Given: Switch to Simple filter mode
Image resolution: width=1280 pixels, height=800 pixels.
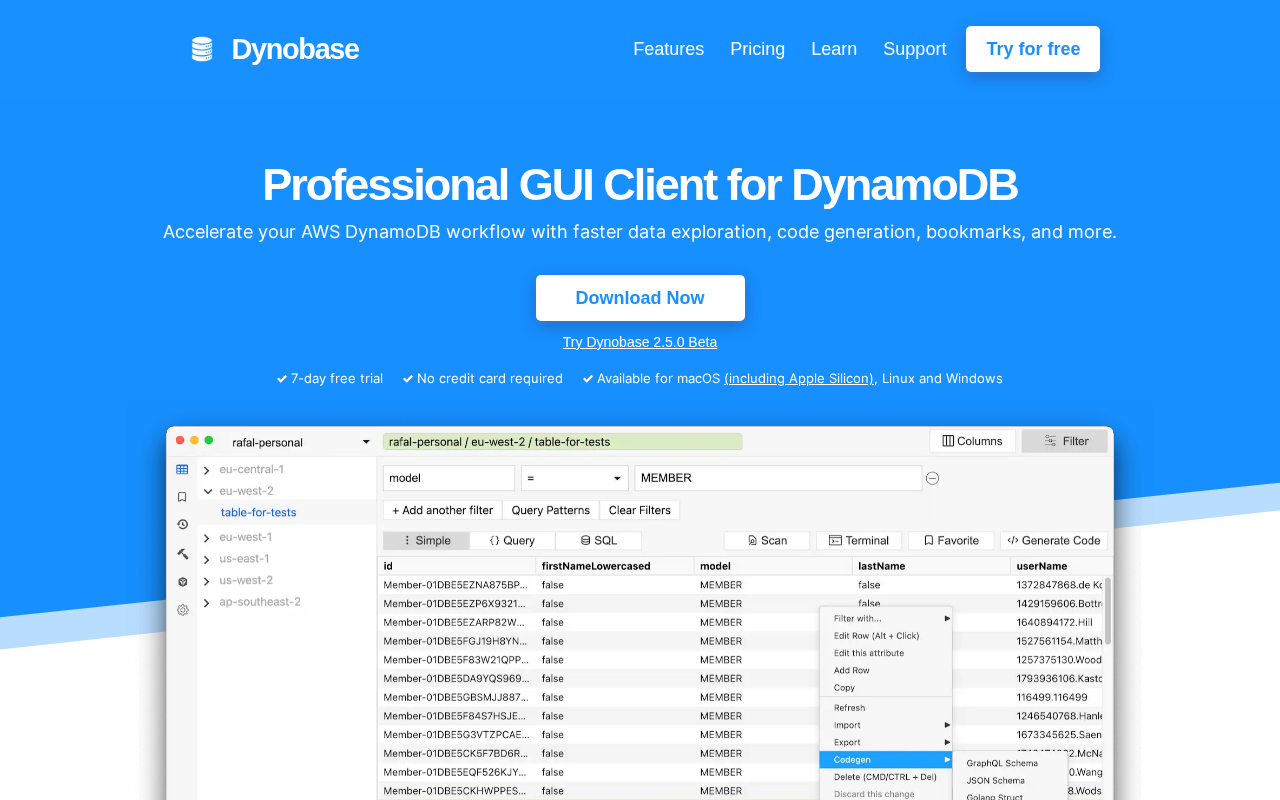Looking at the screenshot, I should click(426, 540).
